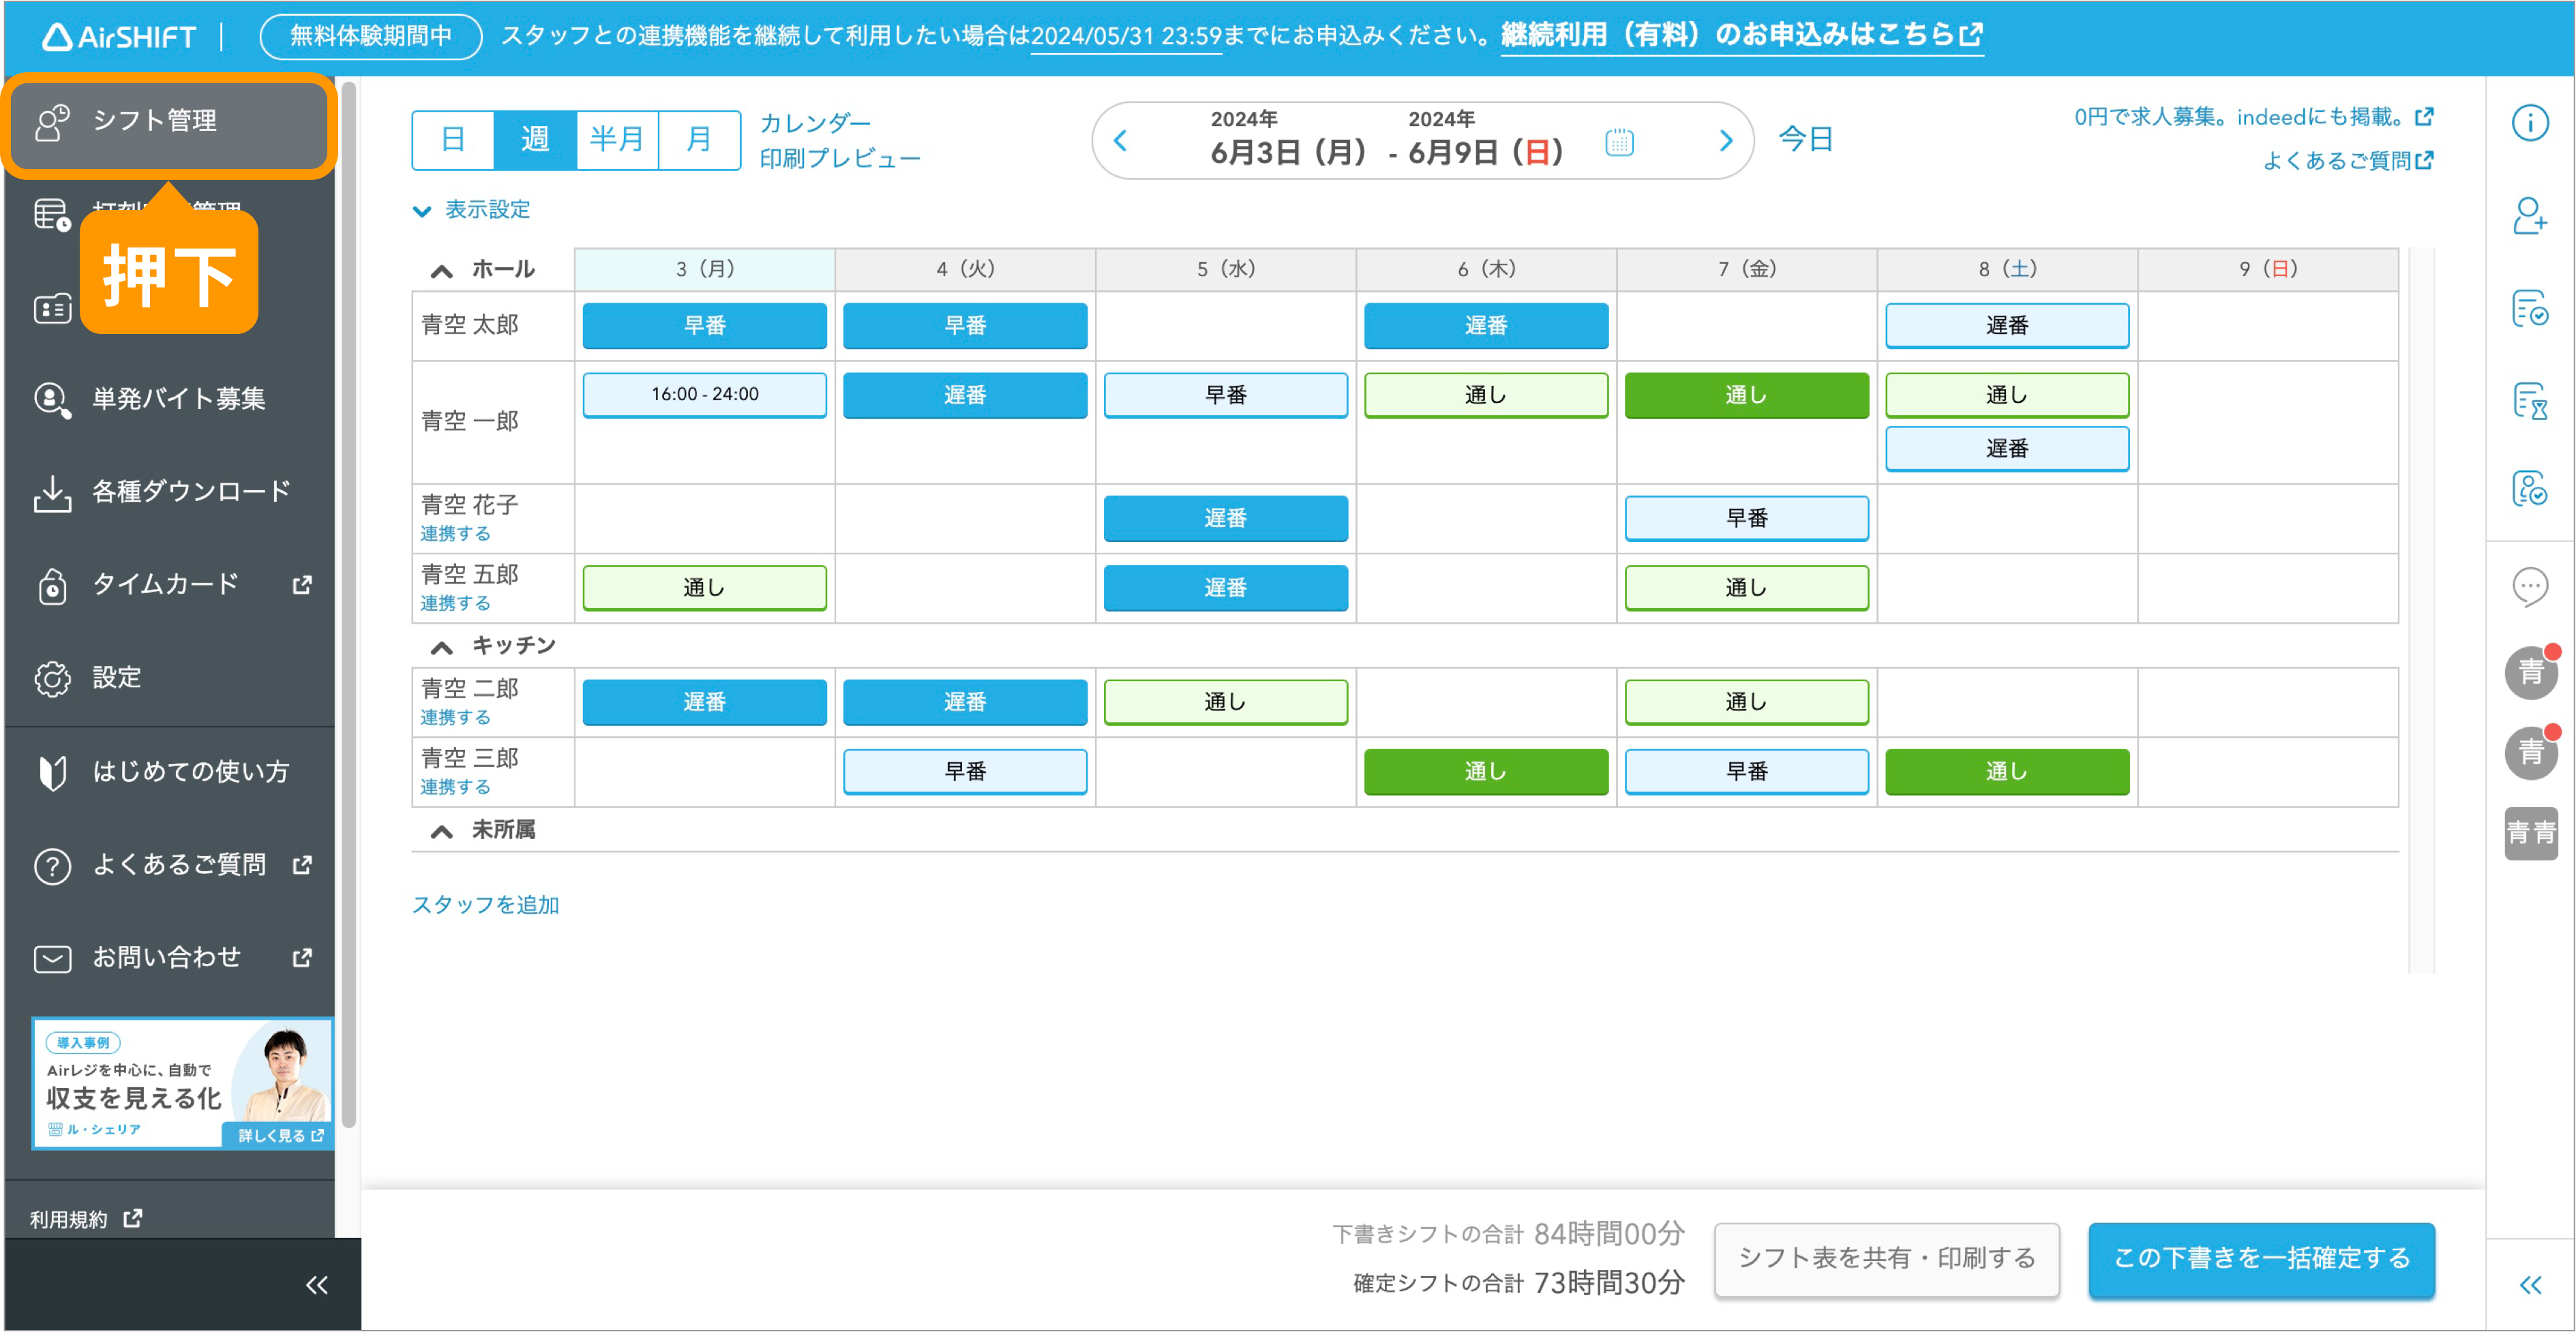Collapse the キッチン group
The image size is (2576, 1332).
click(441, 648)
